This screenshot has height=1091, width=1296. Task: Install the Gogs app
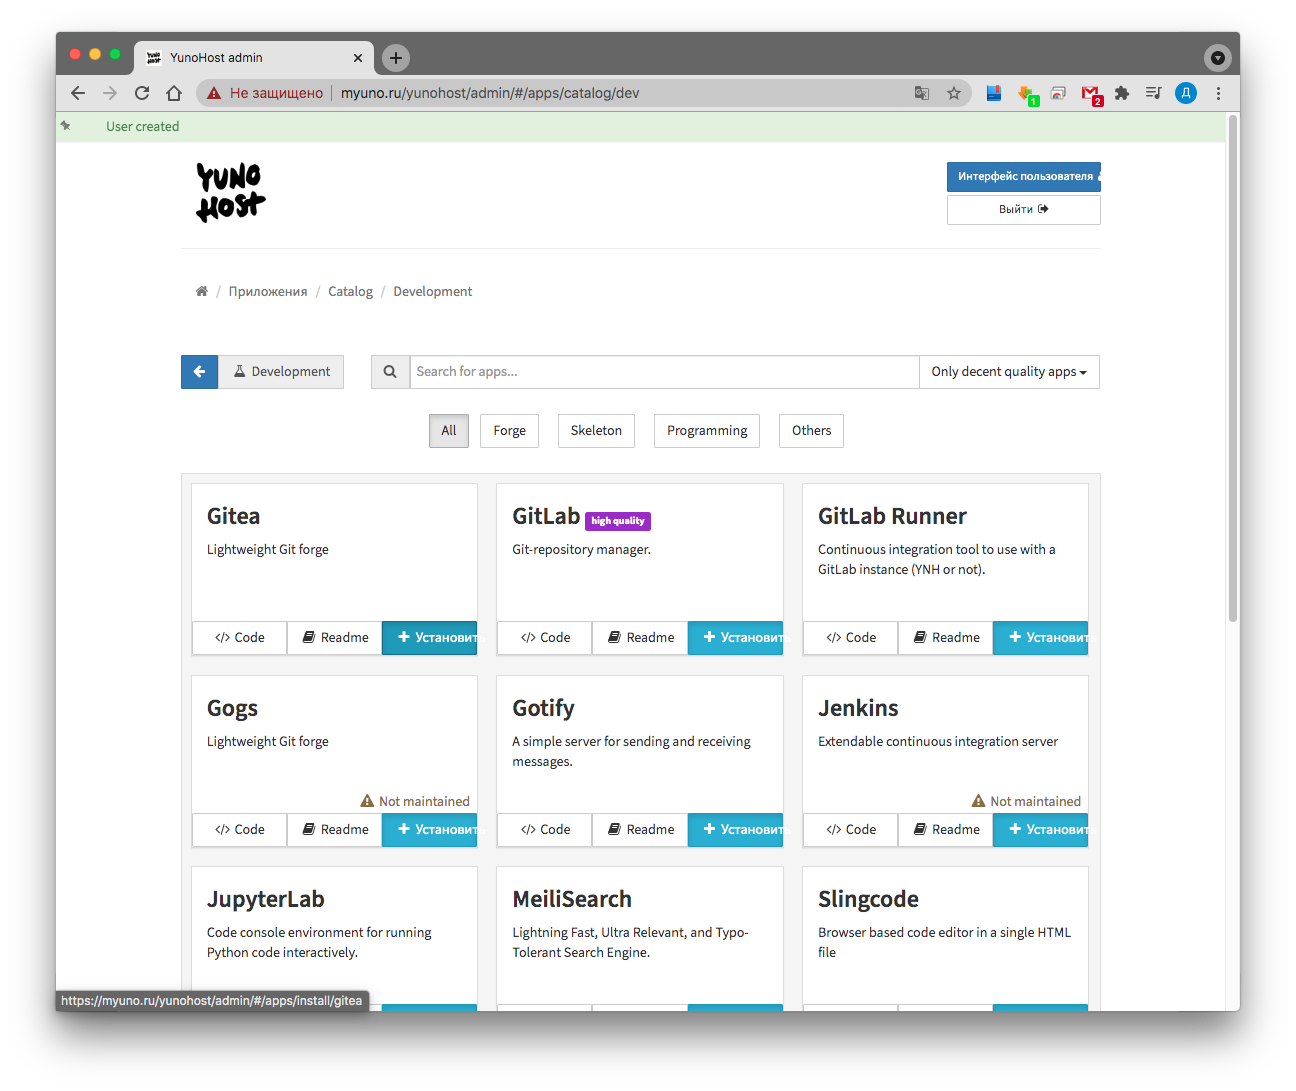tap(430, 830)
